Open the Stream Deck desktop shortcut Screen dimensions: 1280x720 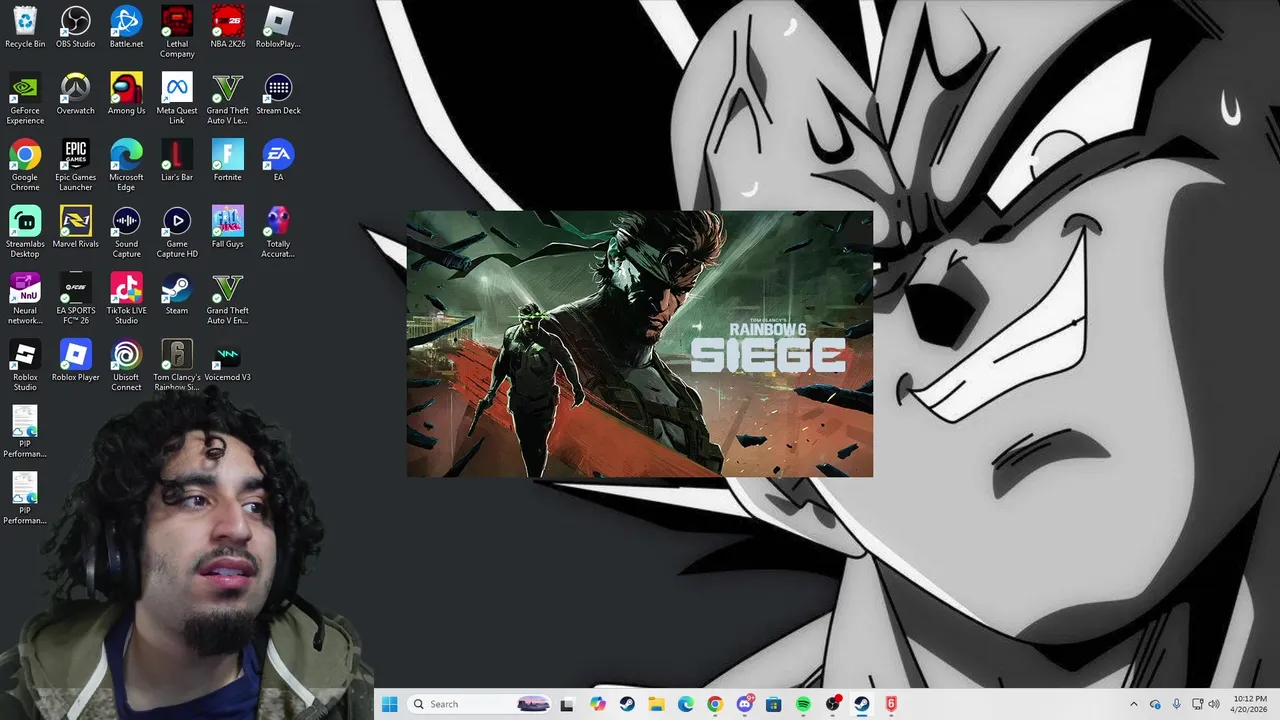click(278, 94)
